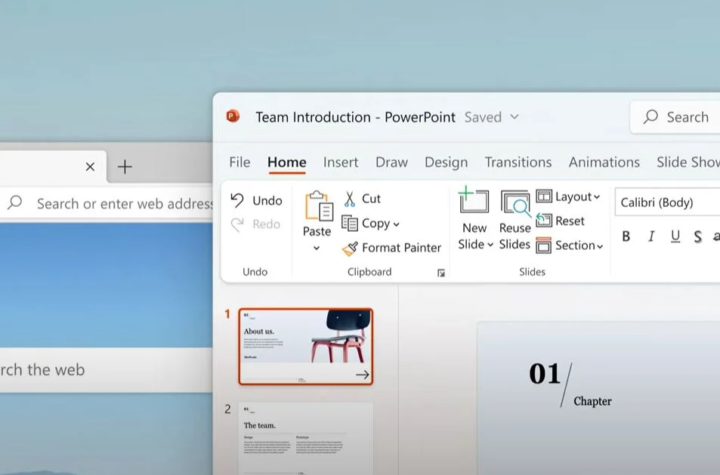
Task: Expand the Layout dropdown
Action: pos(596,198)
